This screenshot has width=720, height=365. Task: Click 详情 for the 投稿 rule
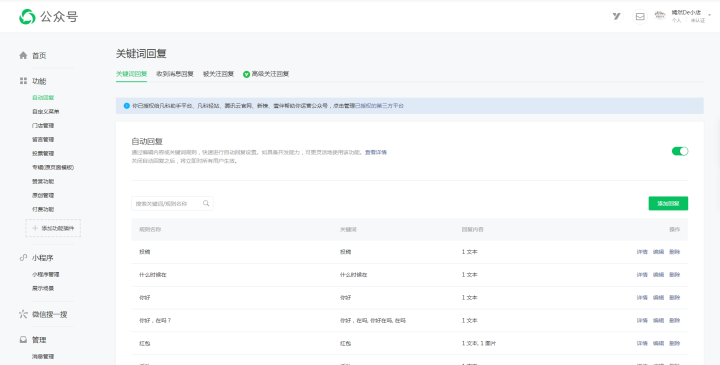click(642, 252)
